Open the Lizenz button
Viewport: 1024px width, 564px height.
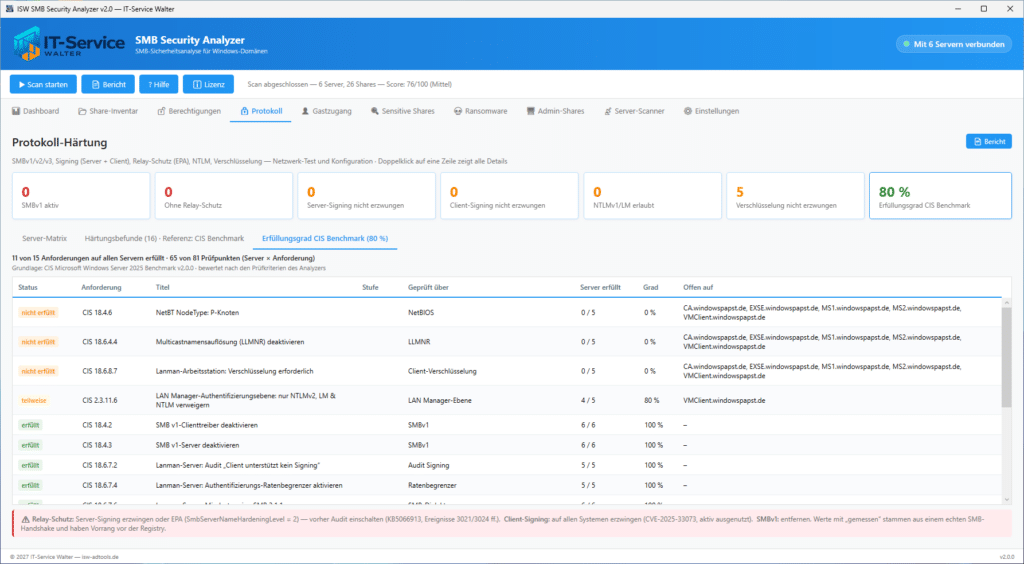click(208, 84)
